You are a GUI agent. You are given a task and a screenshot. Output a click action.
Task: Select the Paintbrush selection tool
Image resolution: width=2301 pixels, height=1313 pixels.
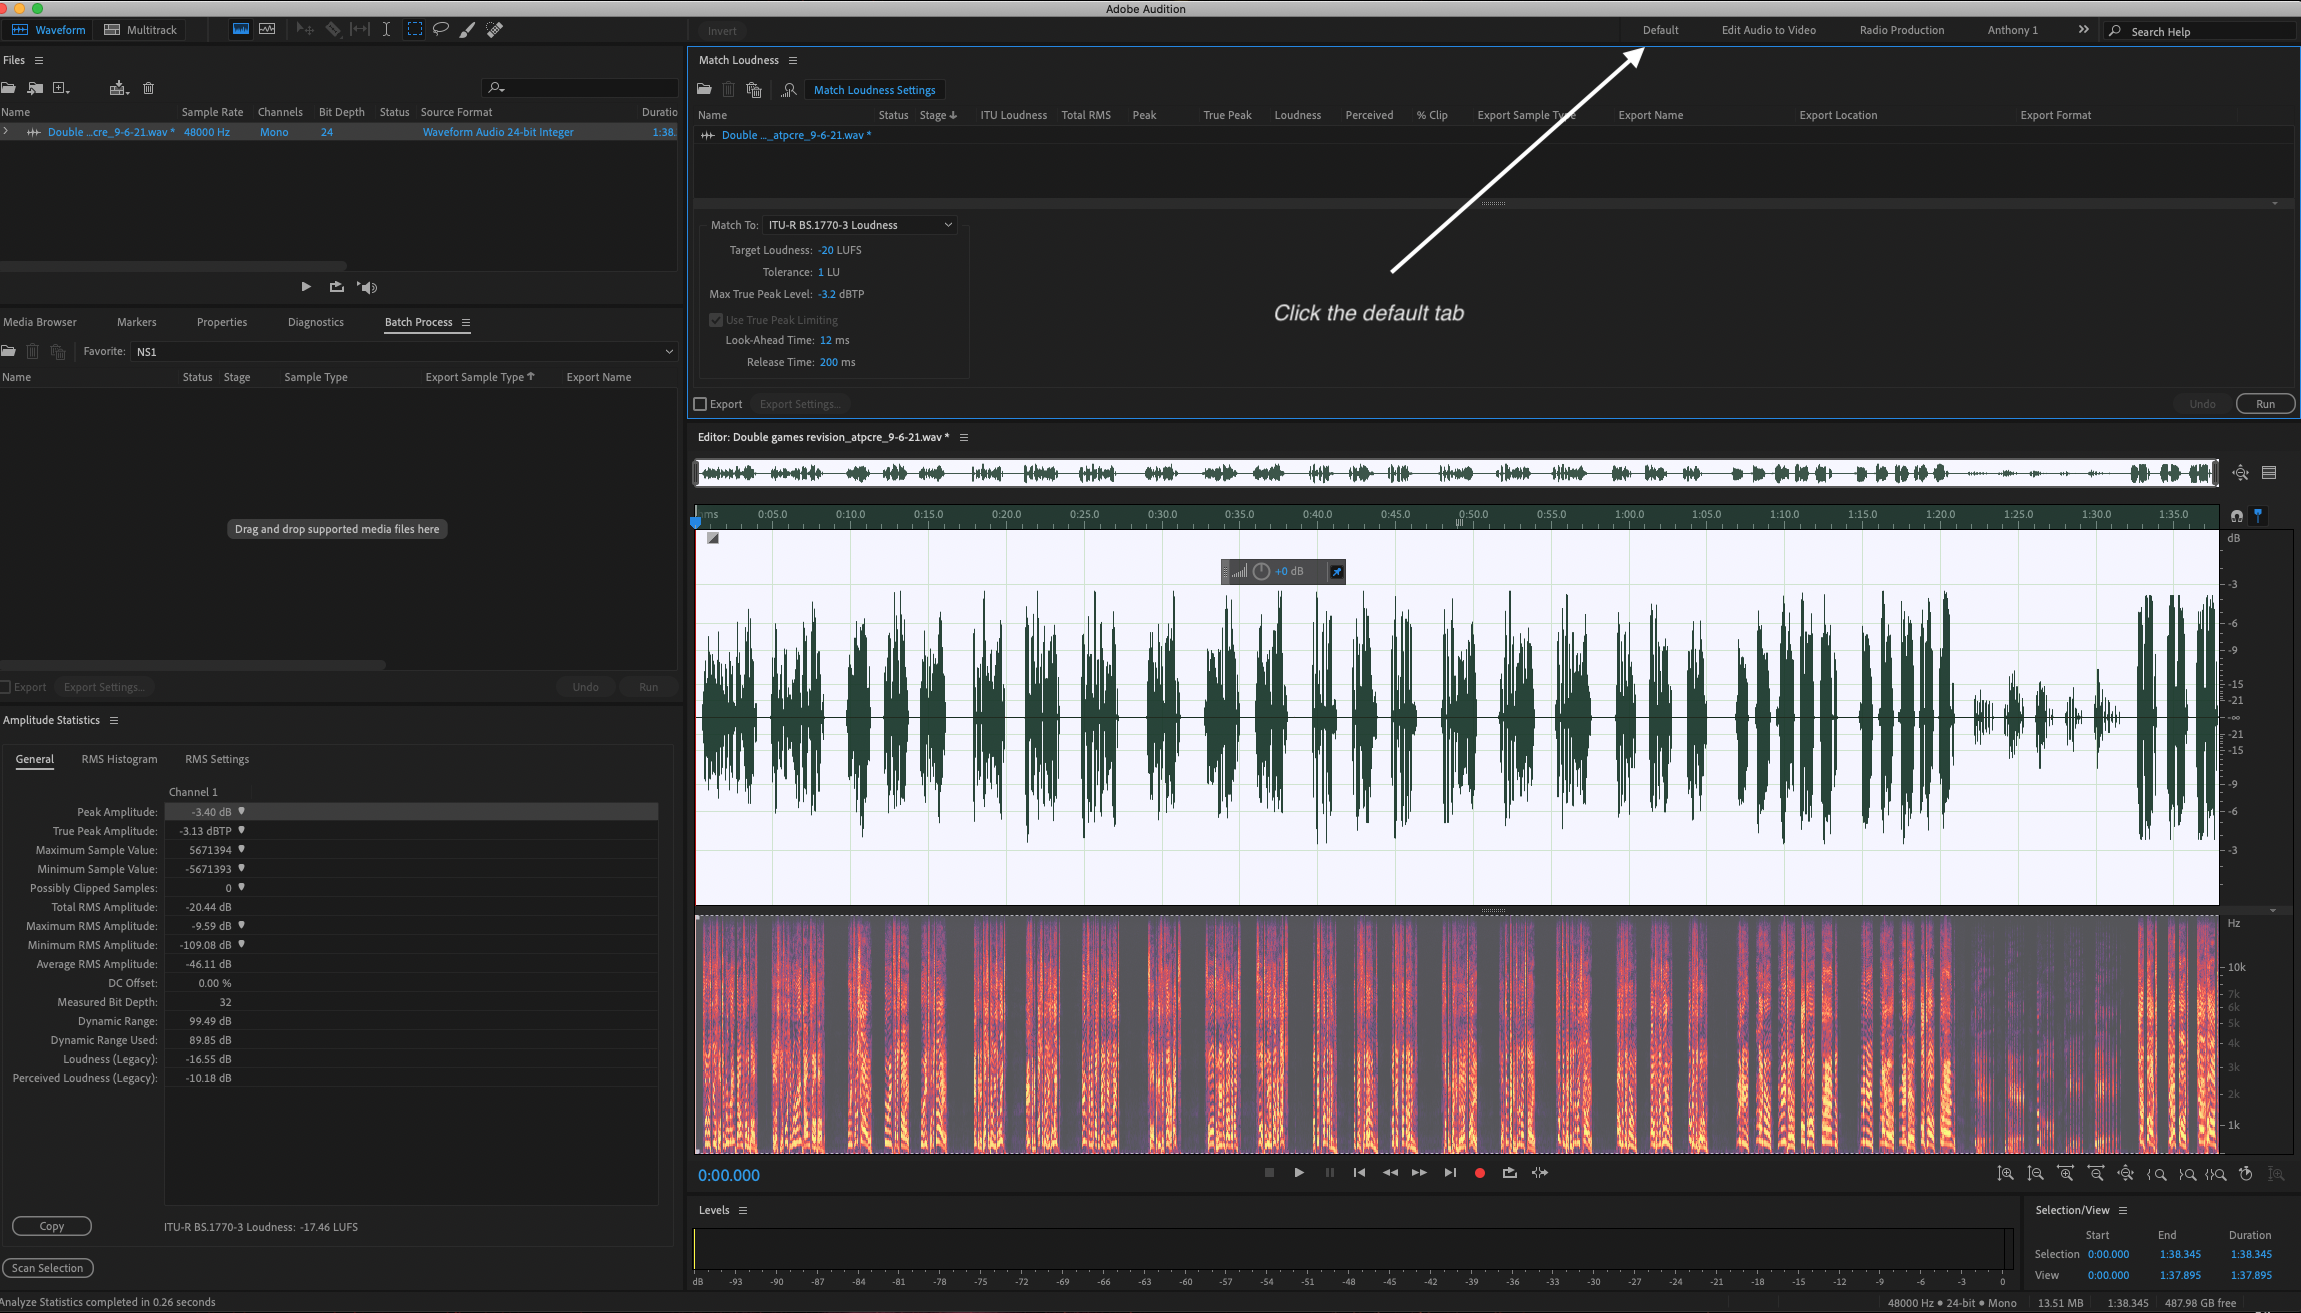[467, 29]
